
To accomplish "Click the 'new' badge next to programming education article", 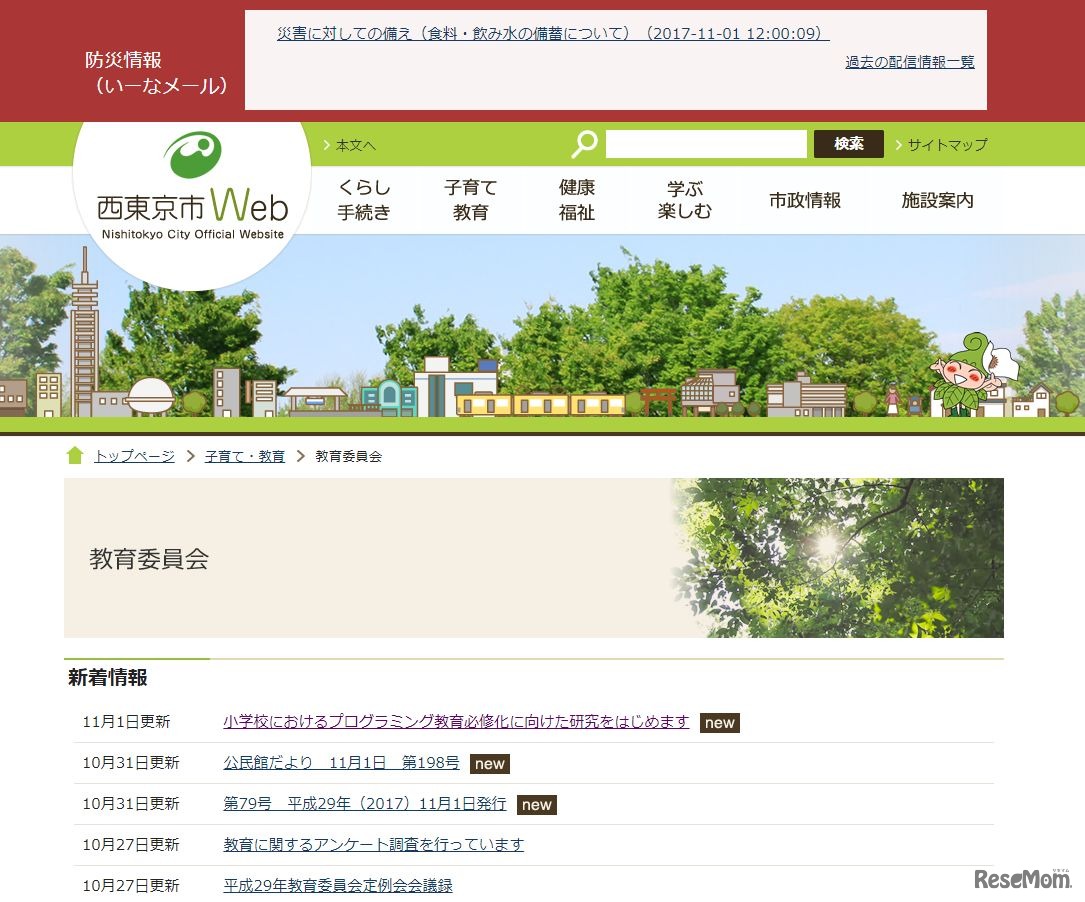I will point(719,723).
